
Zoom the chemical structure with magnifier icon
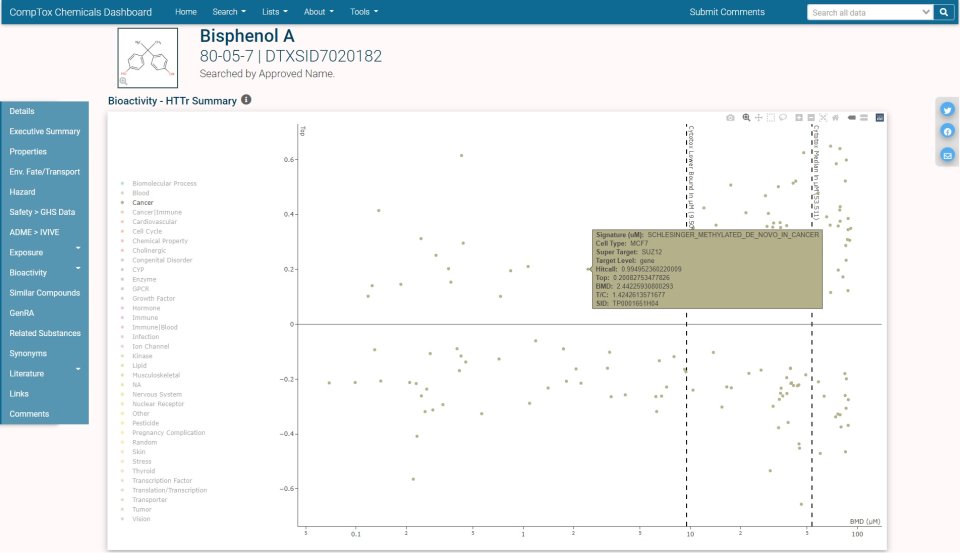pyautogui.click(x=123, y=81)
